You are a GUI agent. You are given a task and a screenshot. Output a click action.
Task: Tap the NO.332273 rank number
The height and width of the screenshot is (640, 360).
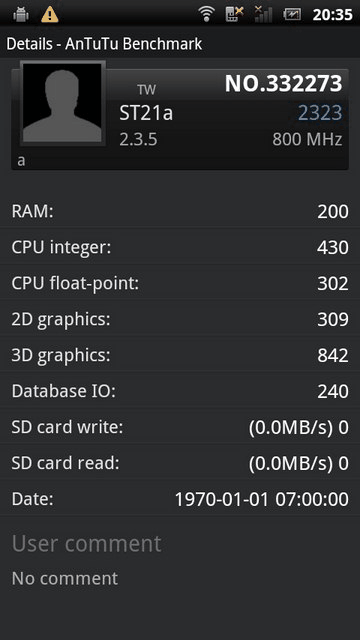coord(284,84)
